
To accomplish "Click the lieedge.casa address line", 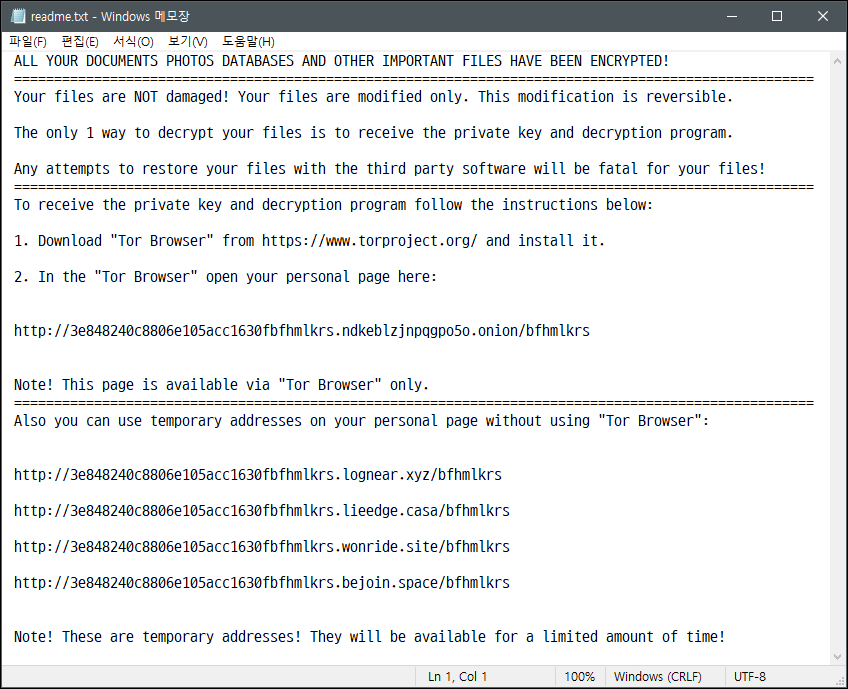I will [262, 511].
